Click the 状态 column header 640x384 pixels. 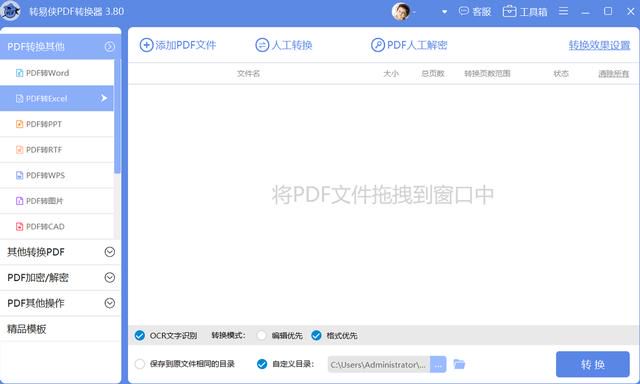point(561,73)
